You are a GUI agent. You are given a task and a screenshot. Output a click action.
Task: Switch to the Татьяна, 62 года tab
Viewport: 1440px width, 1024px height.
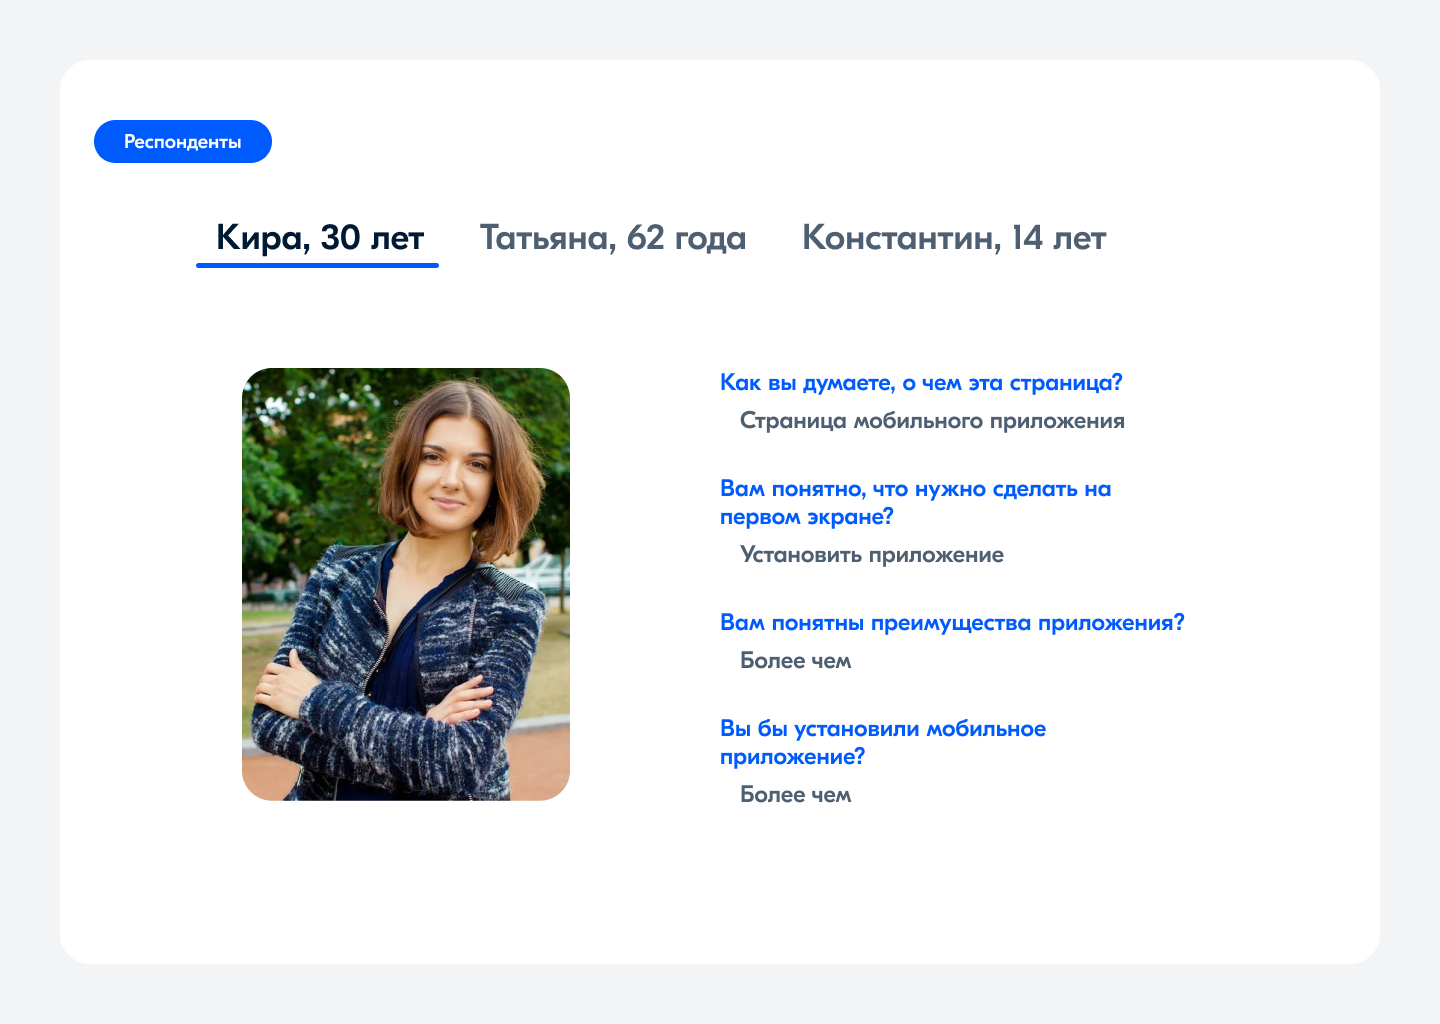tap(612, 238)
